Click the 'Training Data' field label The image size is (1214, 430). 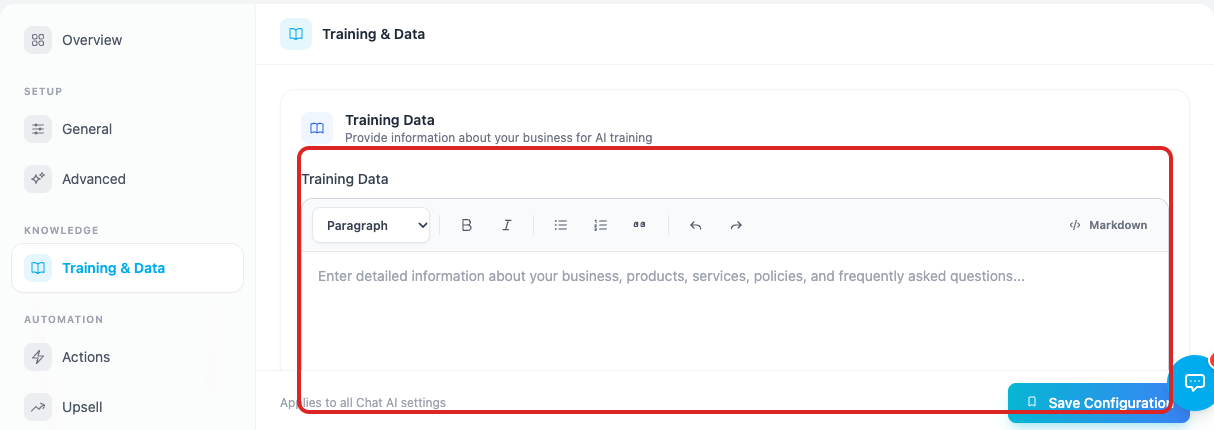(345, 179)
